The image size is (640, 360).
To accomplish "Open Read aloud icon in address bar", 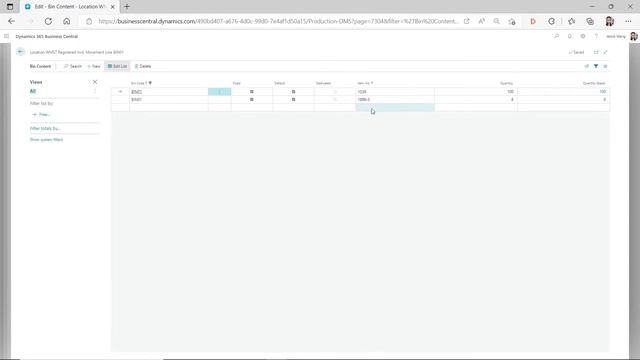I will (482, 21).
